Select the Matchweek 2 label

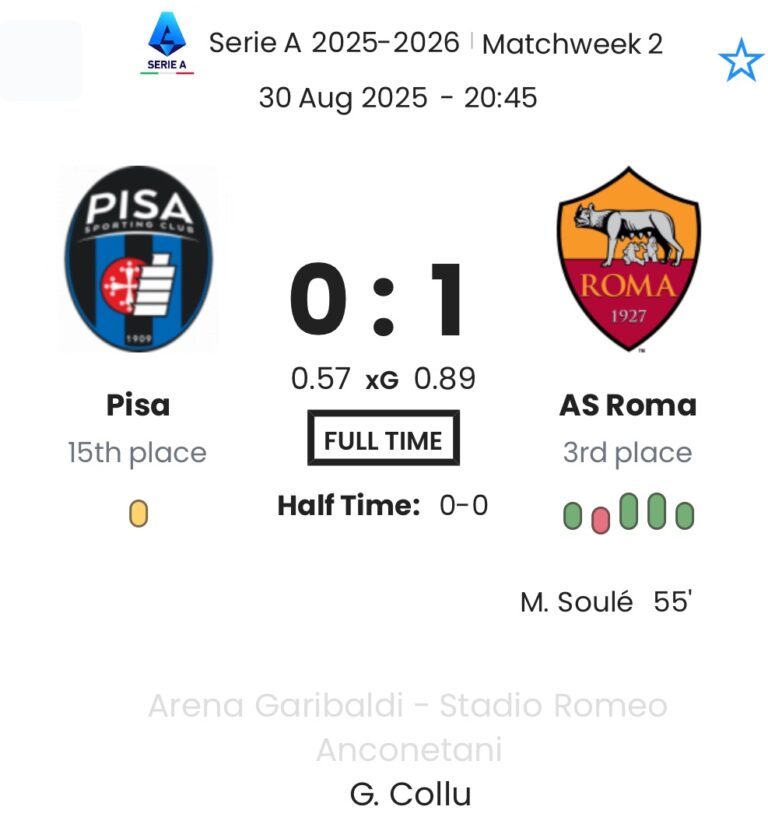572,44
